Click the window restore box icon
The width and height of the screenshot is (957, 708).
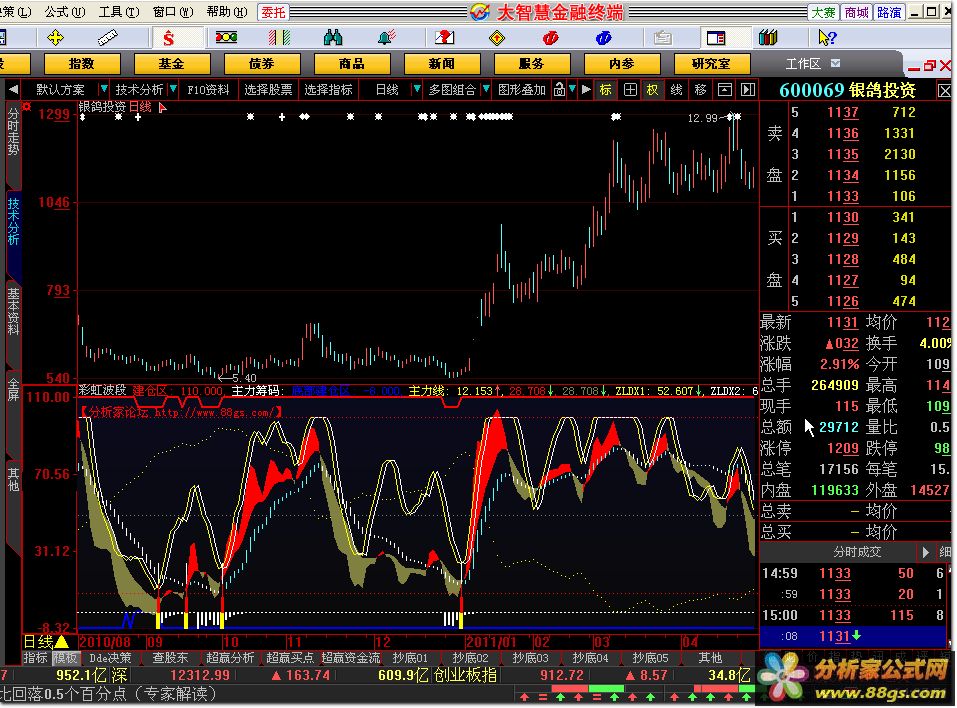[x=724, y=90]
